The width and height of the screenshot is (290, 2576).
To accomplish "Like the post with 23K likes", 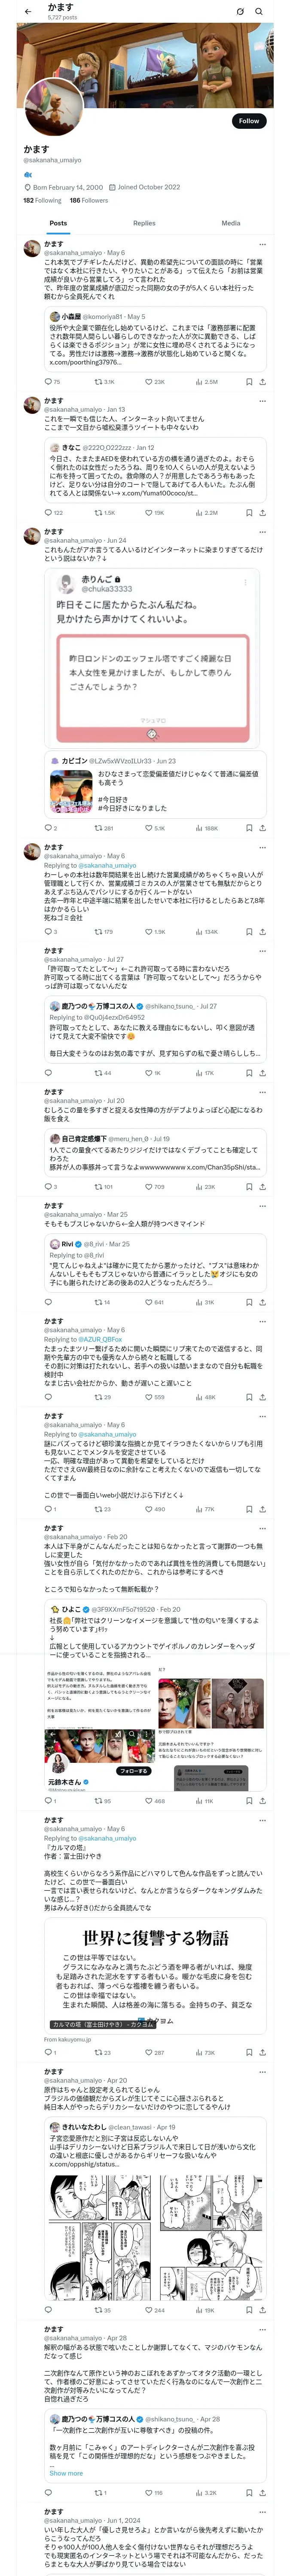I will coord(149,381).
